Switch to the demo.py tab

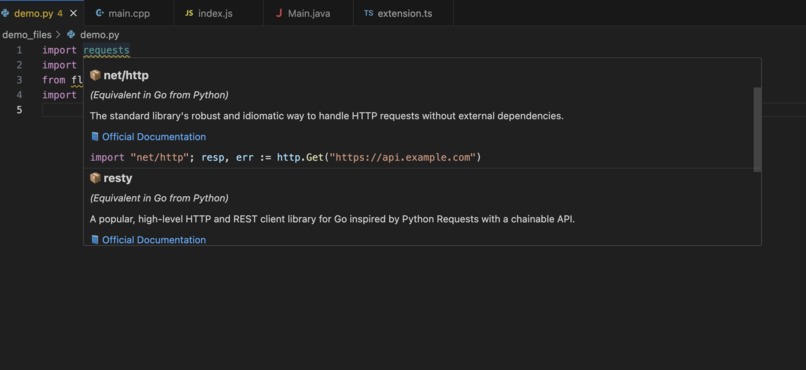(41, 13)
